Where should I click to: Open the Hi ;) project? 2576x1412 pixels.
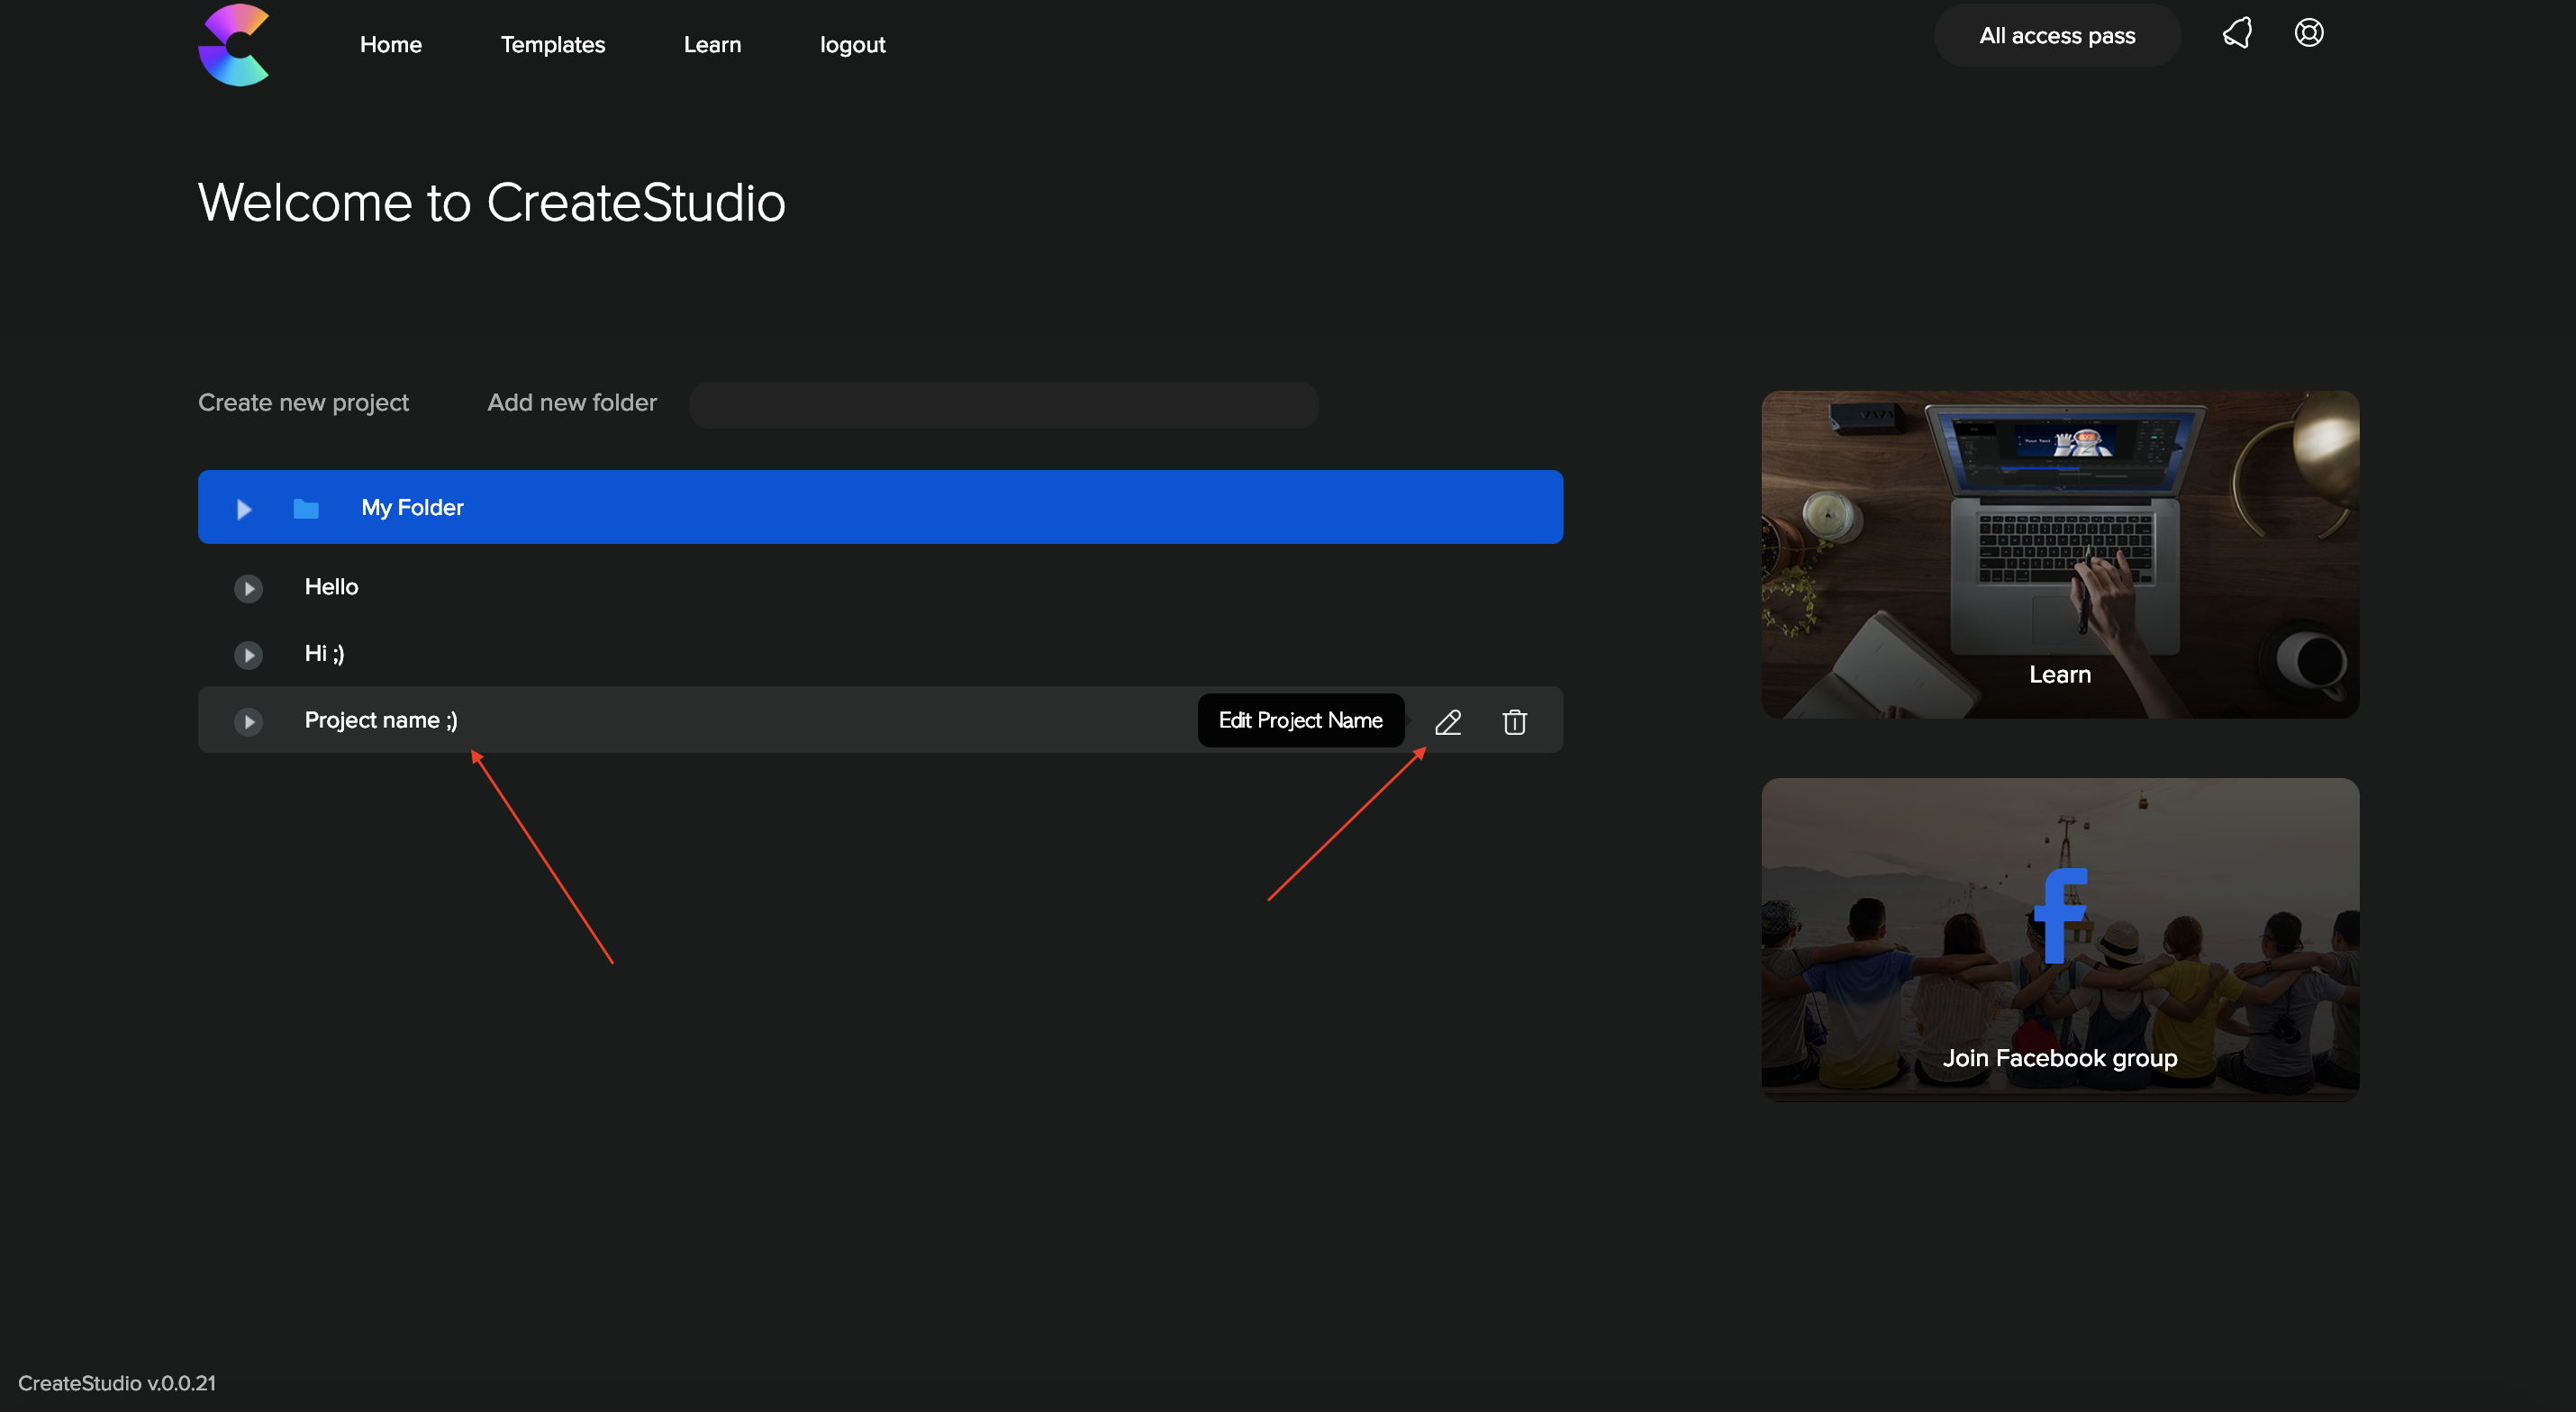pyautogui.click(x=324, y=653)
